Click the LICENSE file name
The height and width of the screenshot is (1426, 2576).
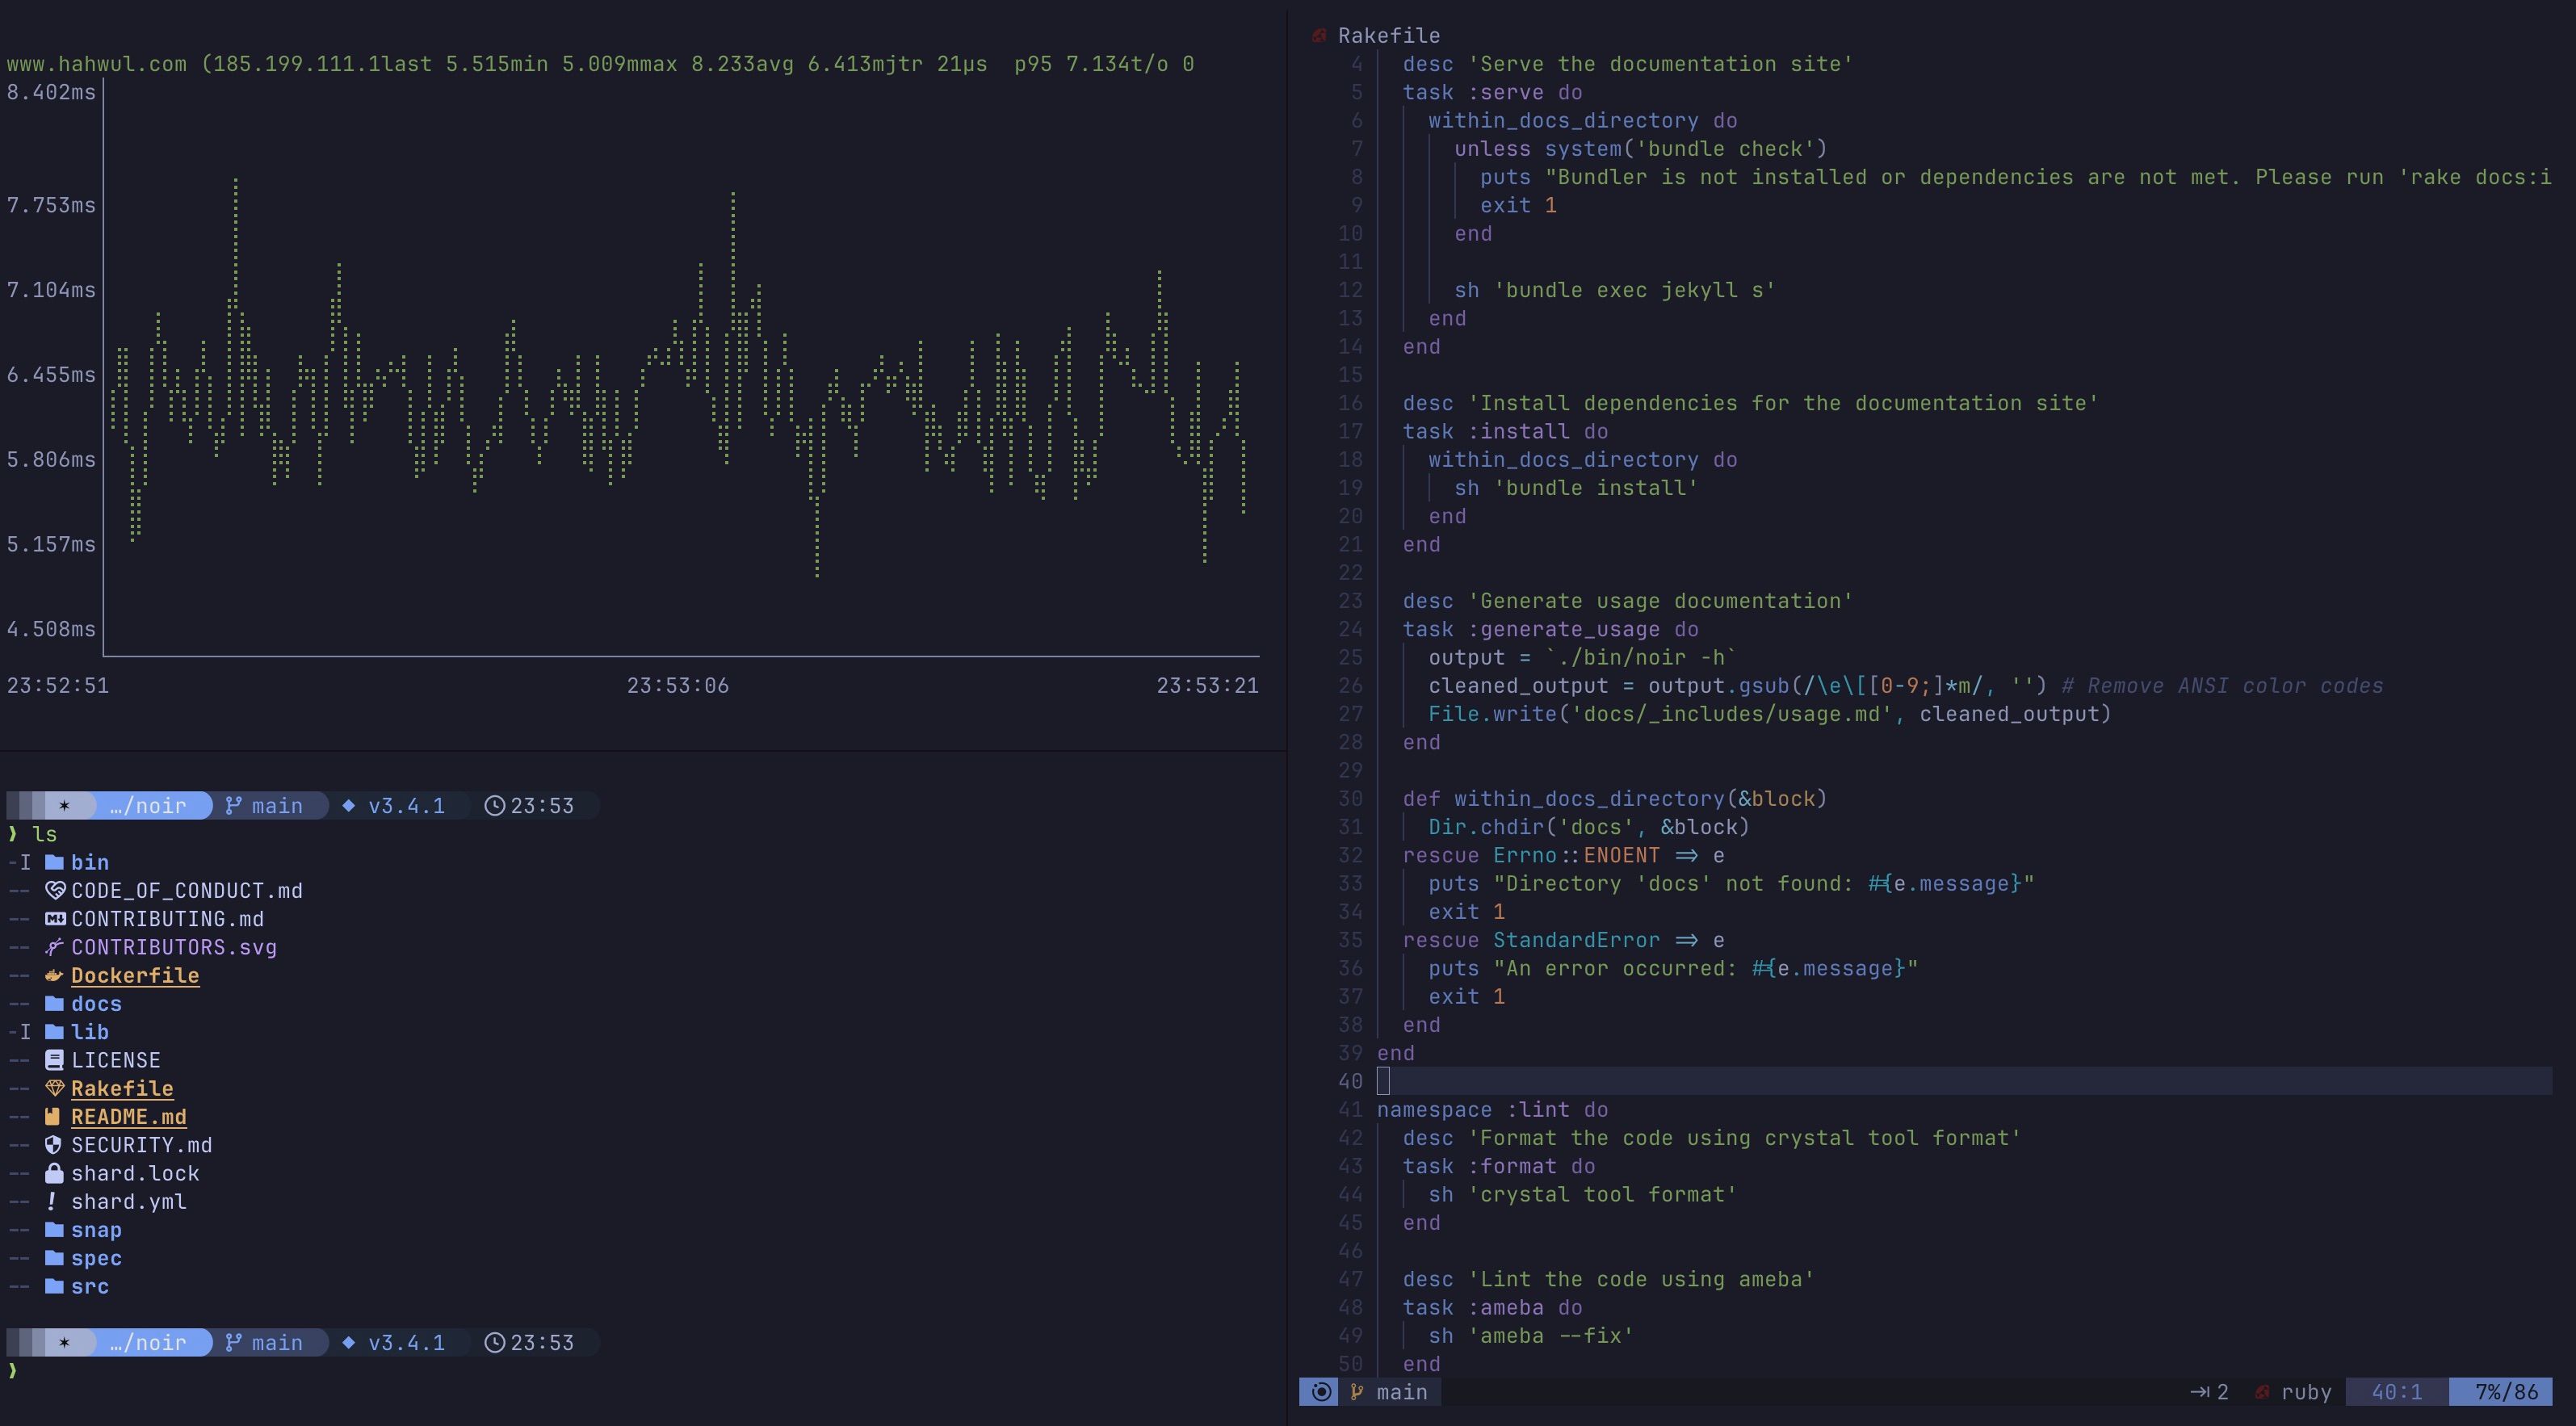point(116,1060)
